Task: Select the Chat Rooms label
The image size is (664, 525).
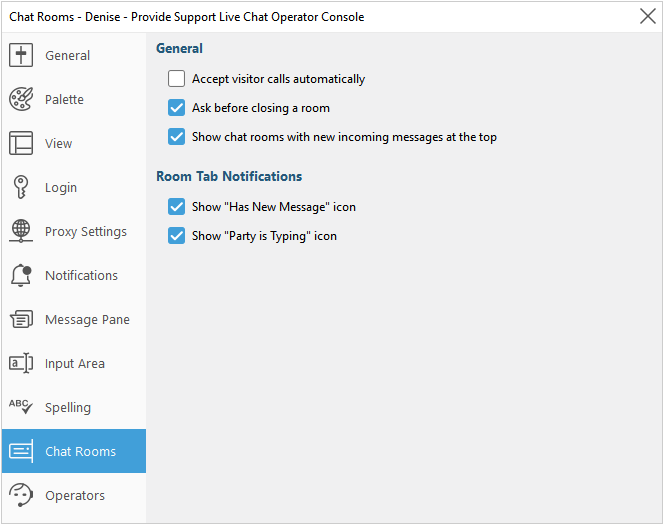Action: 80,451
